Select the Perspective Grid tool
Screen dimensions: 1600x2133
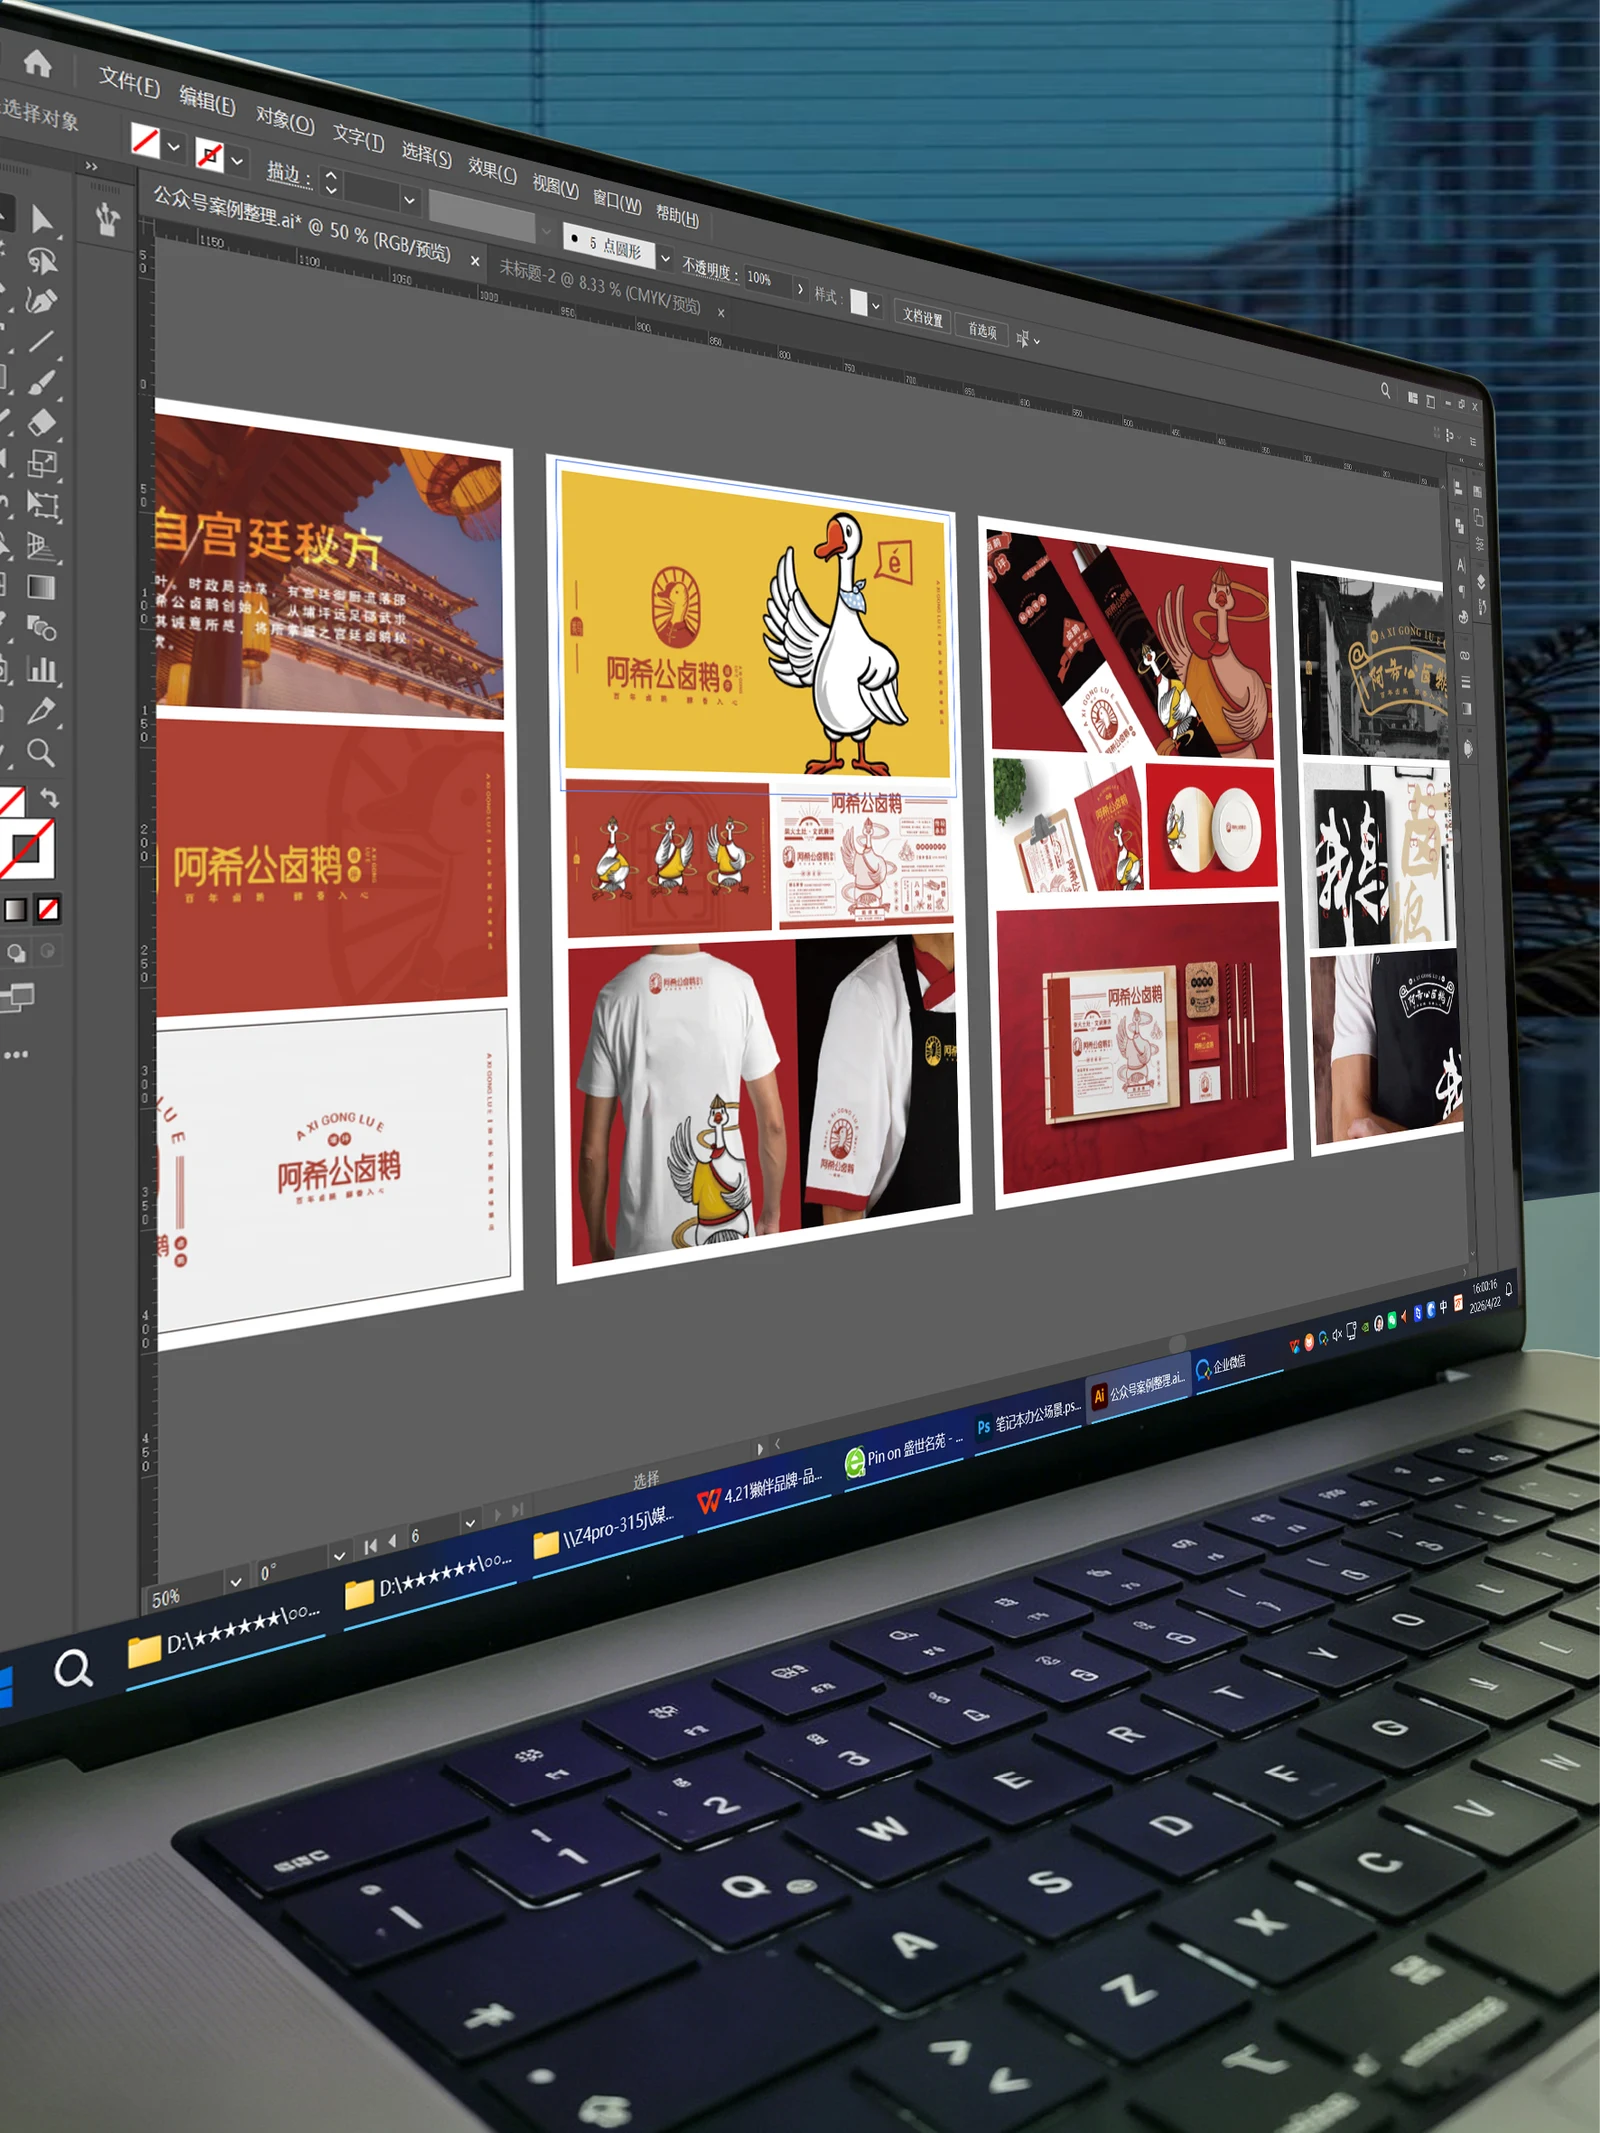pos(42,546)
